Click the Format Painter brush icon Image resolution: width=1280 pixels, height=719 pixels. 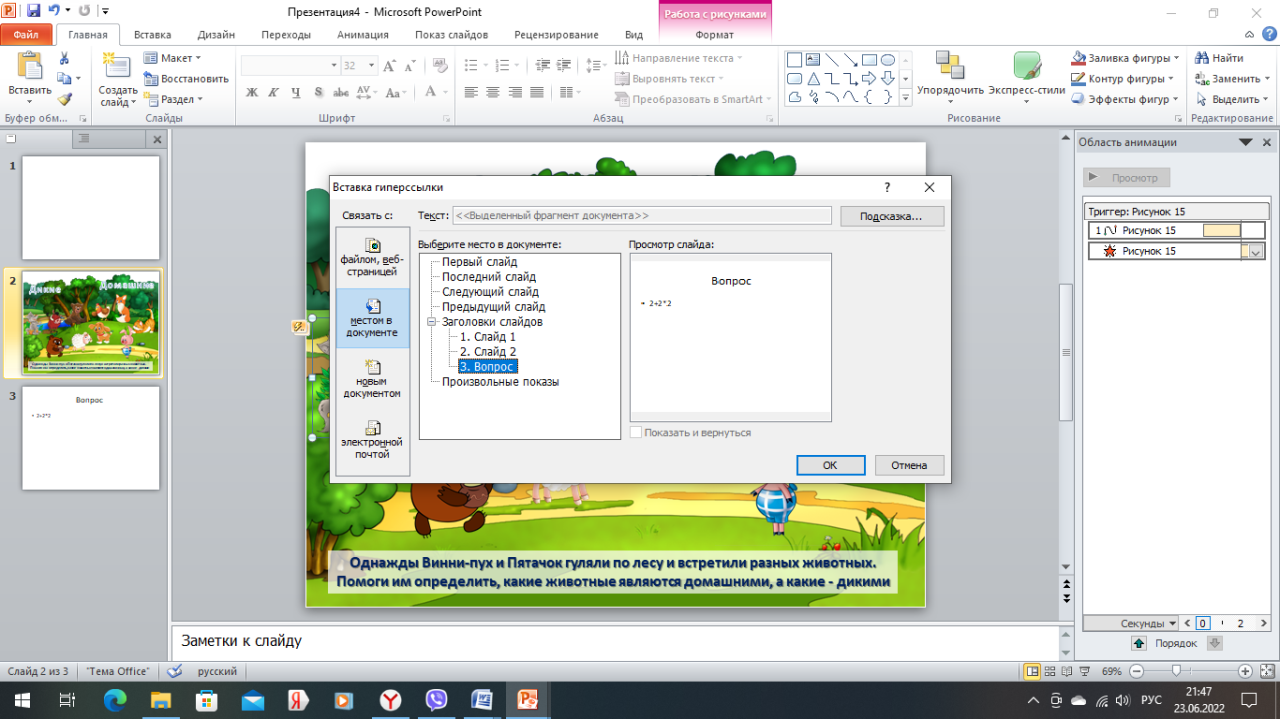pos(65,99)
